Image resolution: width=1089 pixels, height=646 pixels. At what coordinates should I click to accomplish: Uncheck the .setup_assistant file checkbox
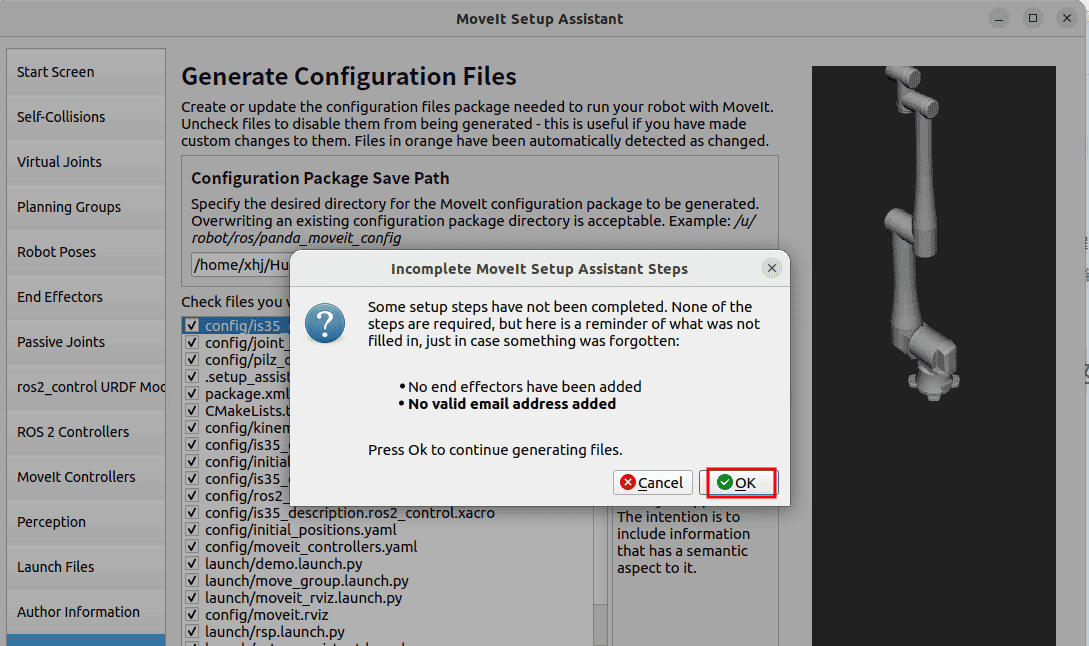192,376
